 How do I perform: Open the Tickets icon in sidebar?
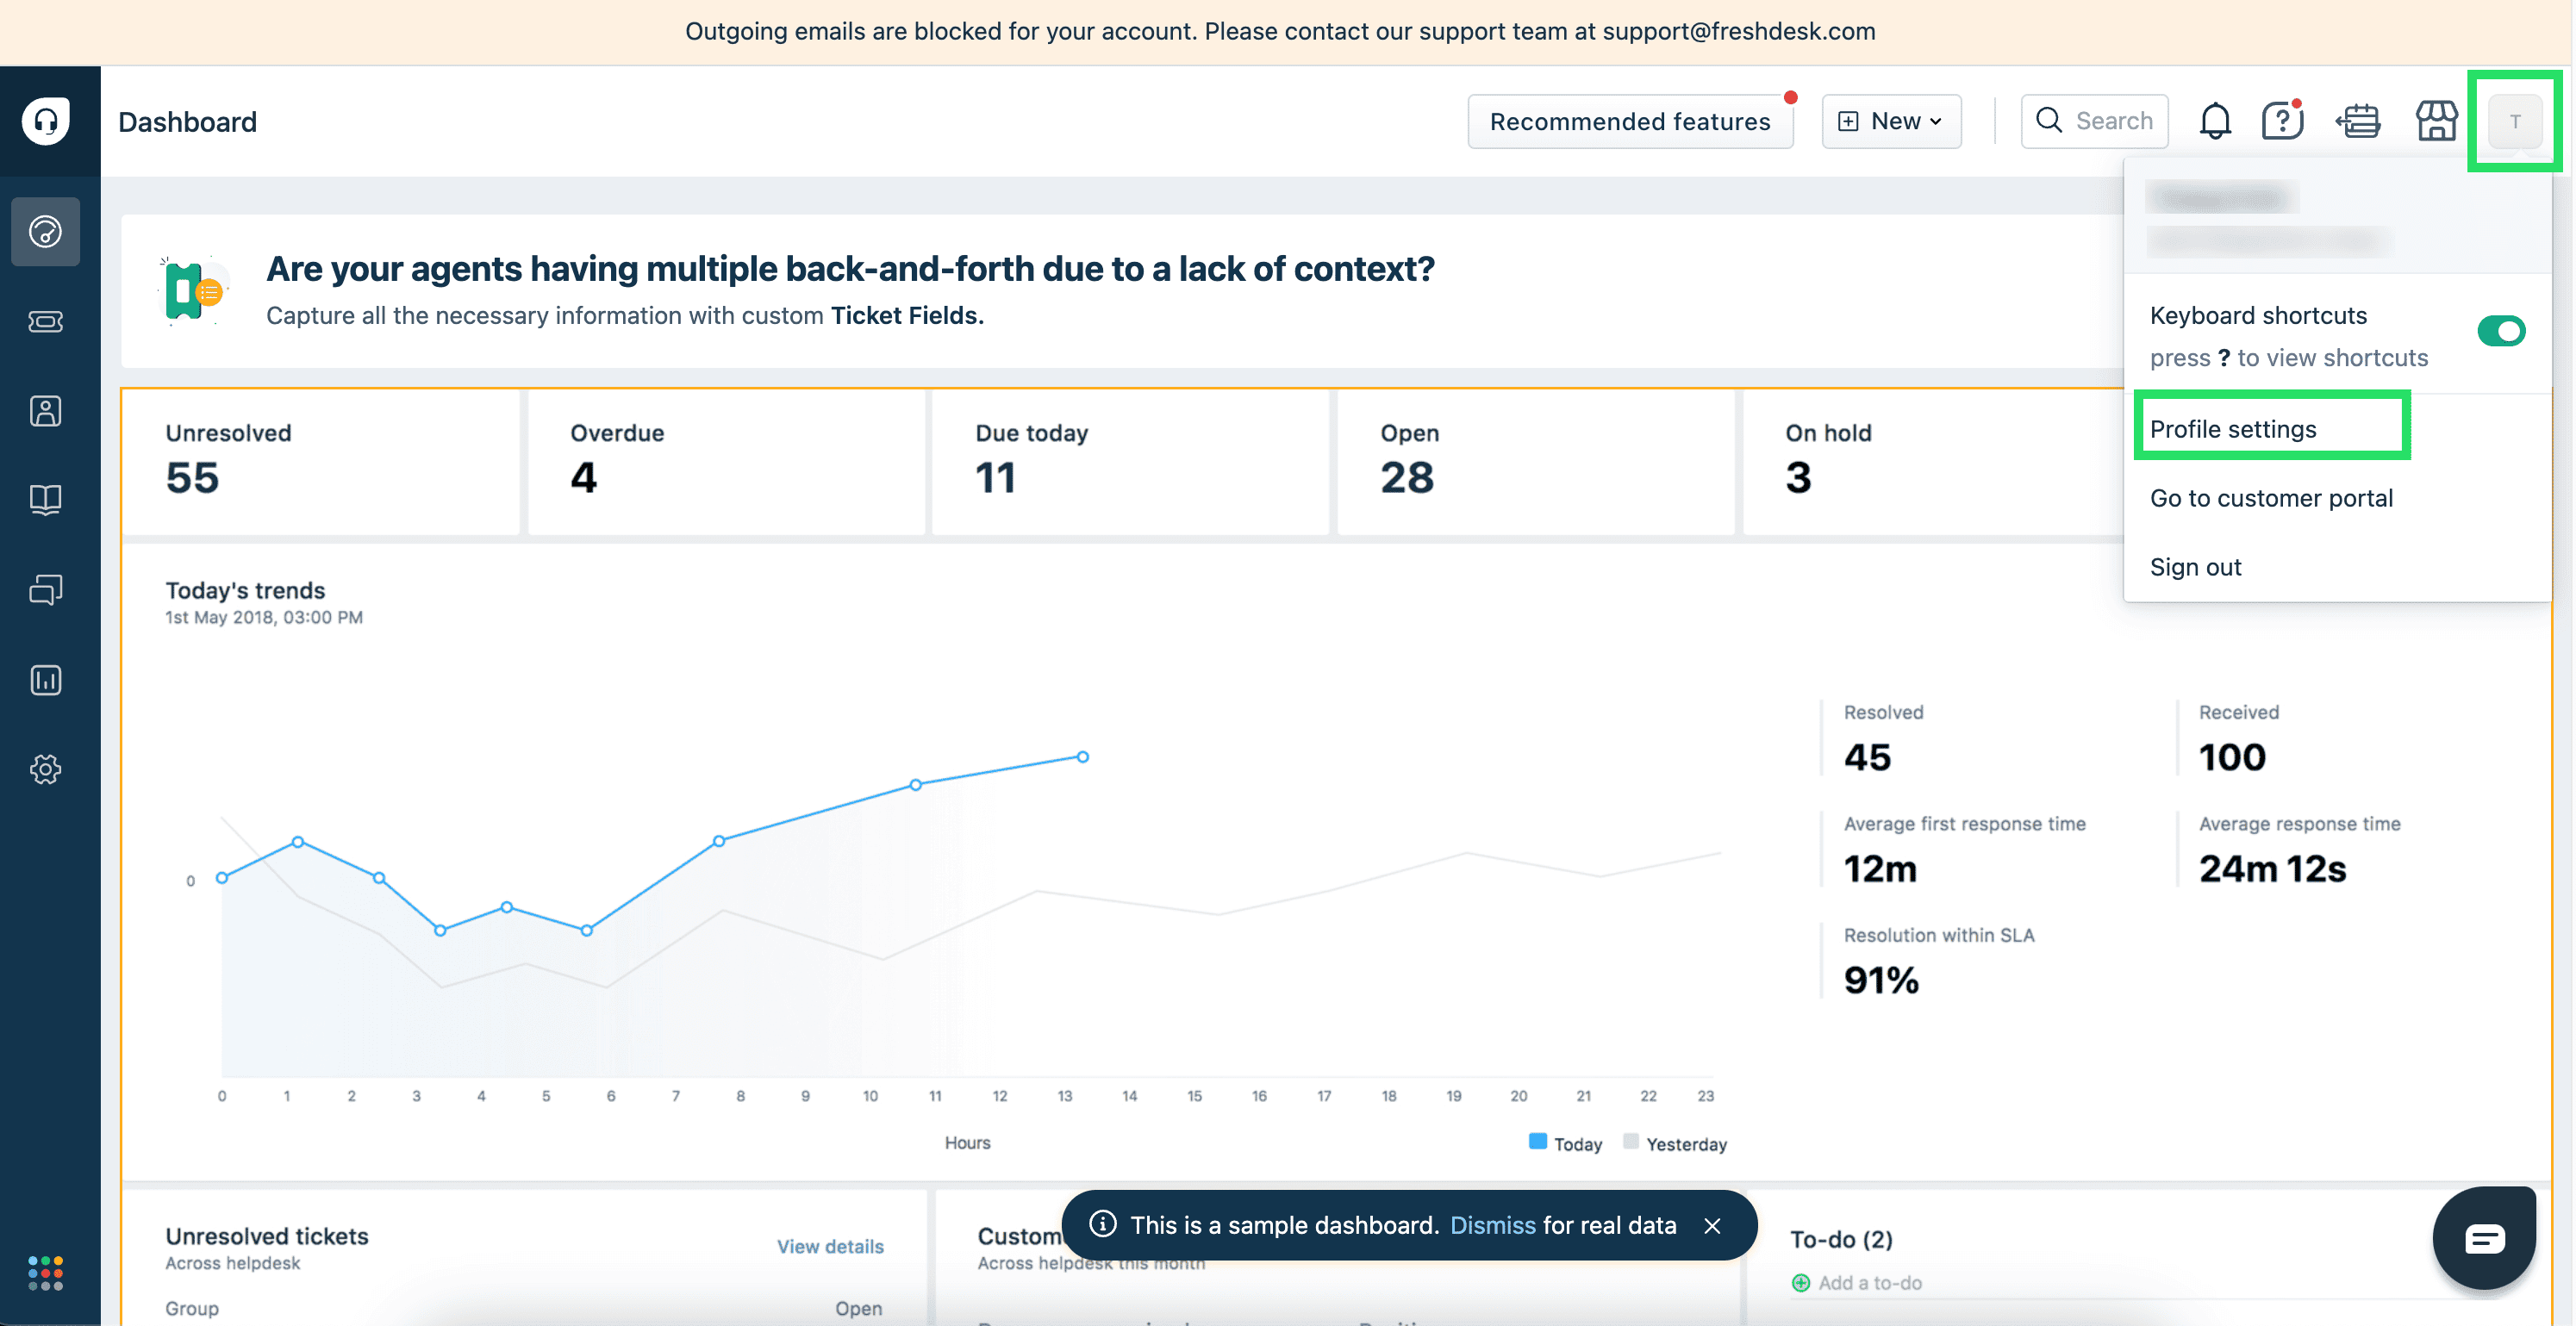[45, 321]
